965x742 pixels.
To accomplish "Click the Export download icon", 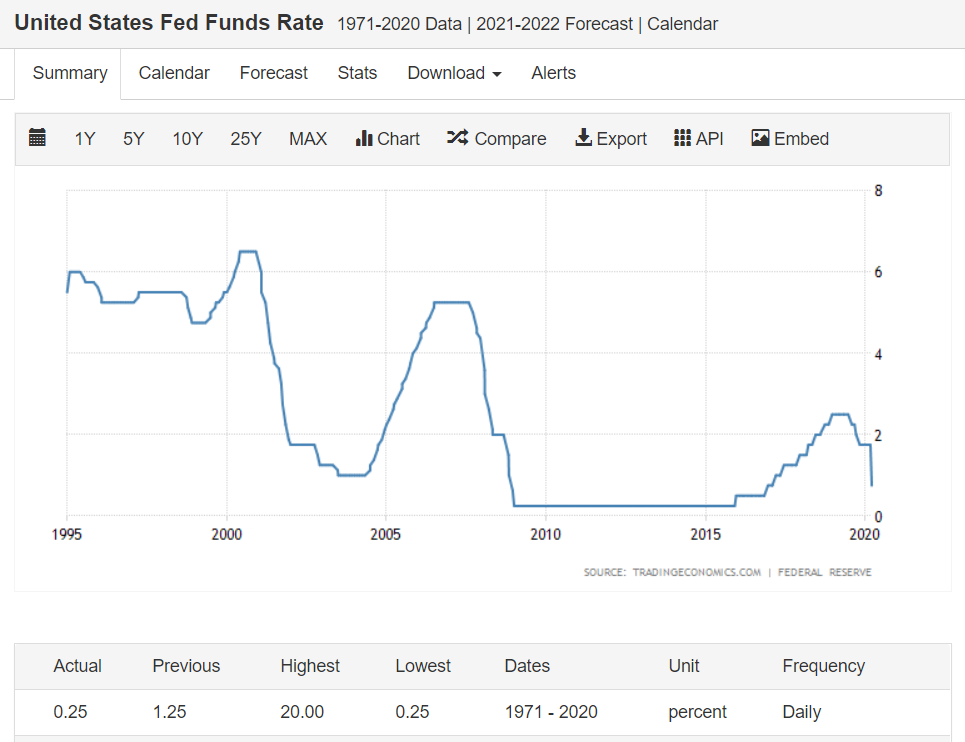I will [584, 138].
